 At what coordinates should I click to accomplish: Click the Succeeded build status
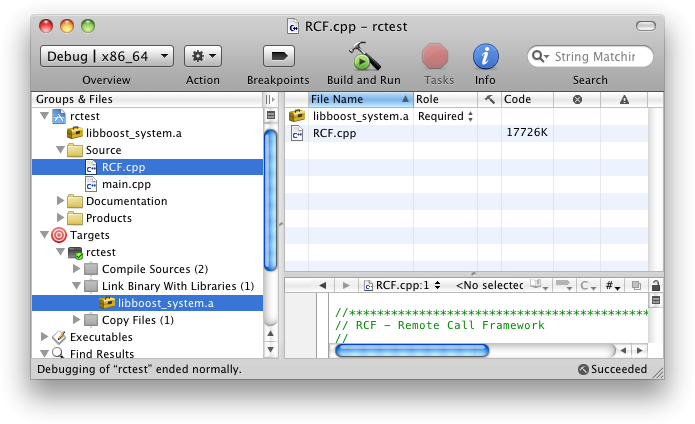point(613,369)
